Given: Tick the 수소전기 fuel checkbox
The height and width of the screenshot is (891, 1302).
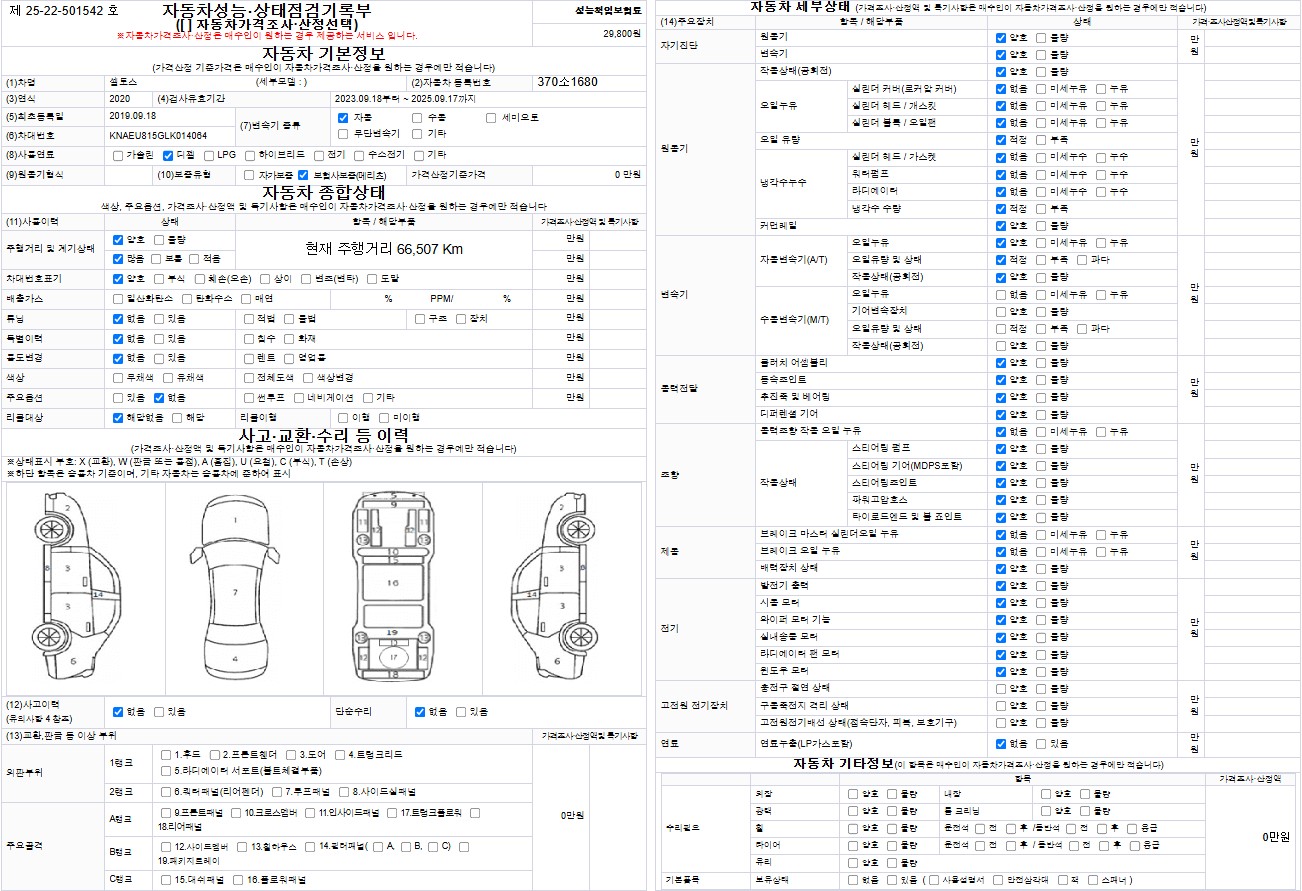Looking at the screenshot, I should [x=358, y=155].
